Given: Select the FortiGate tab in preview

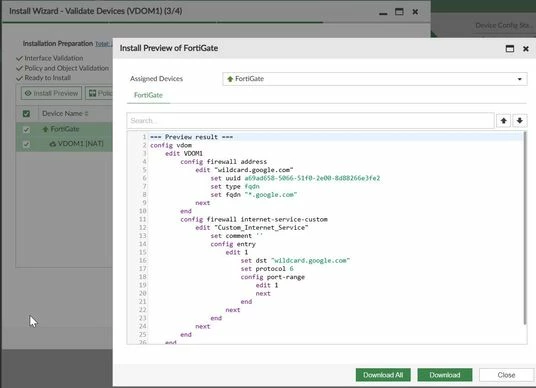Looking at the screenshot, I should 148,95.
